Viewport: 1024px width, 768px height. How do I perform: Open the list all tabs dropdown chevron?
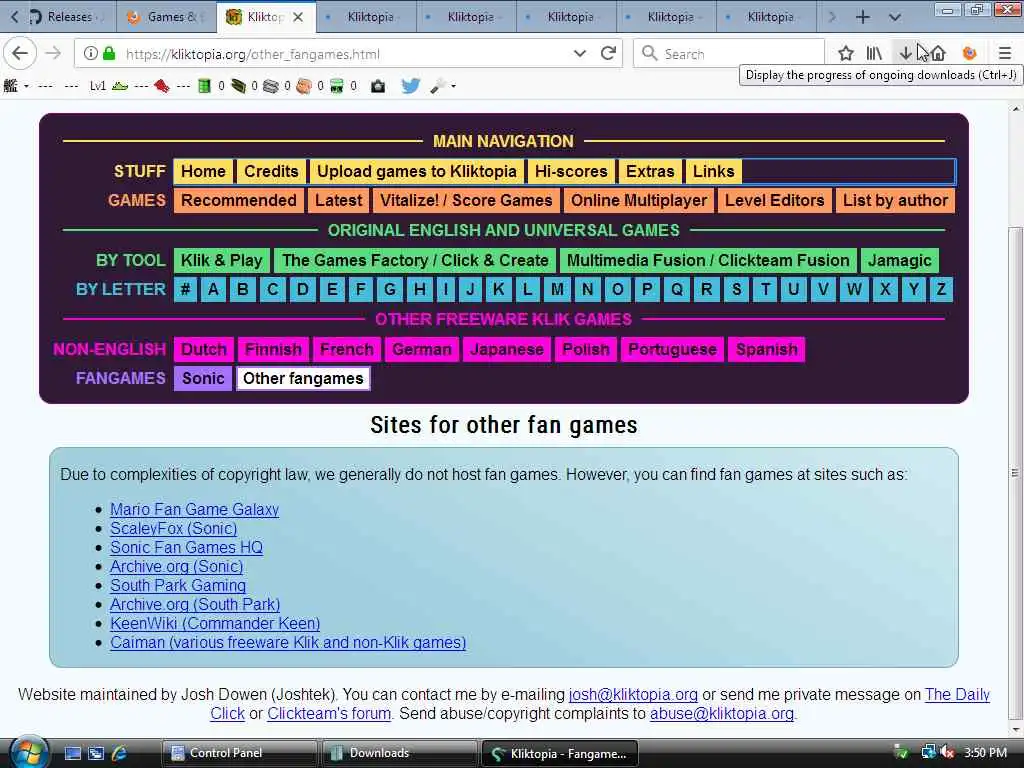coord(895,17)
